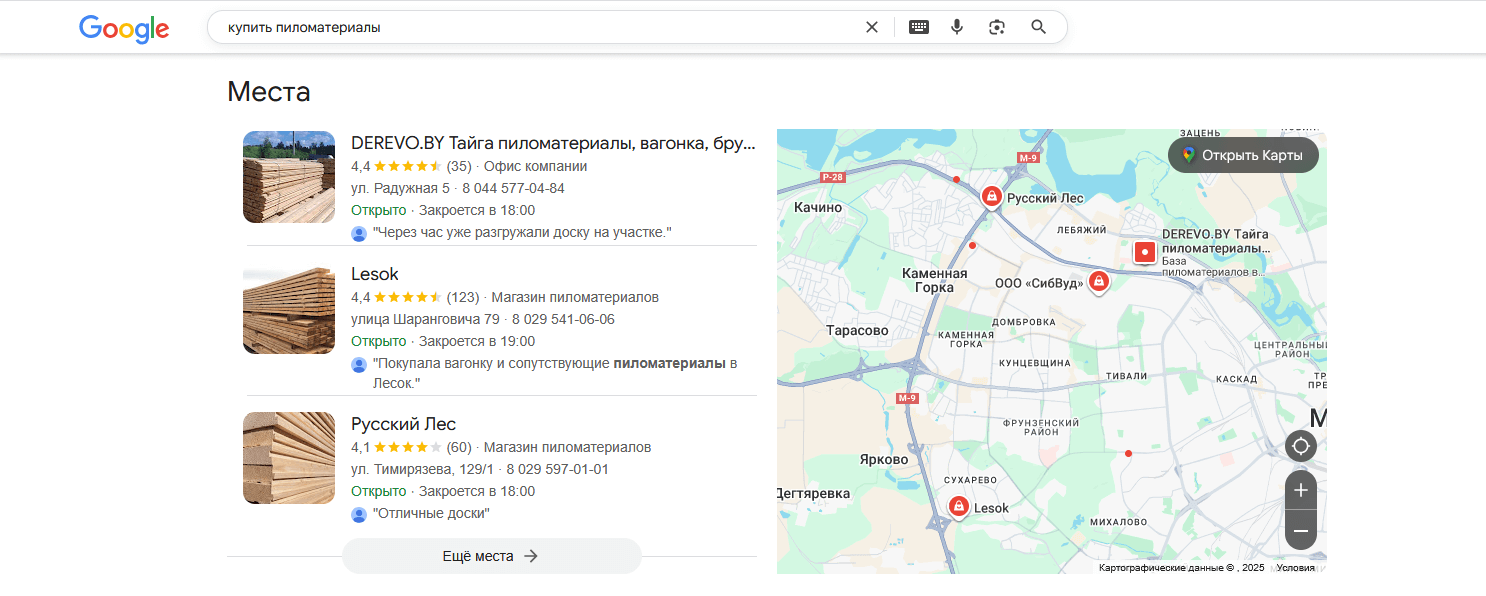Viewport: 1486px width, 596px height.
Task: Click phone number 8 029 541-06-06
Action: (x=563, y=319)
